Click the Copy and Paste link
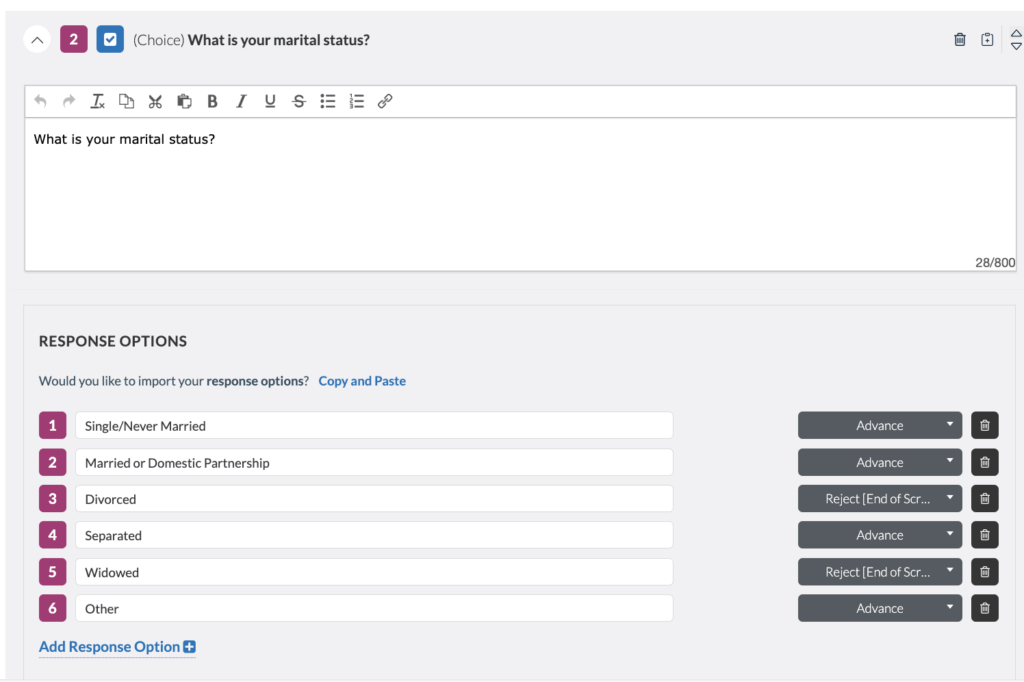 pos(362,381)
